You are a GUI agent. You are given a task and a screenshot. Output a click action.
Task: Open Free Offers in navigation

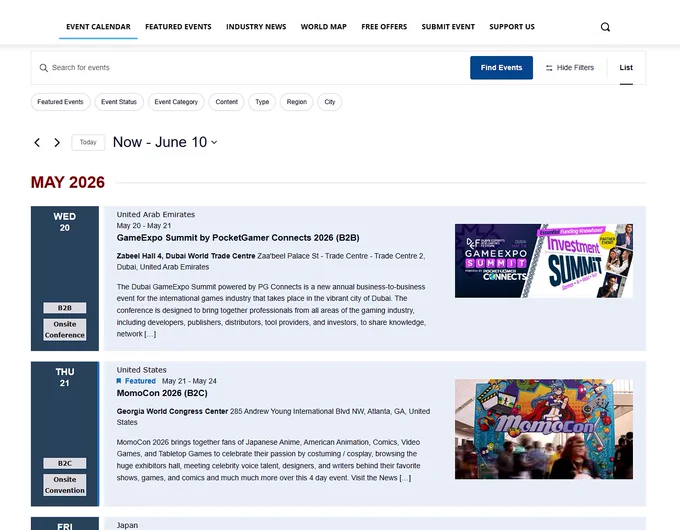tap(384, 27)
